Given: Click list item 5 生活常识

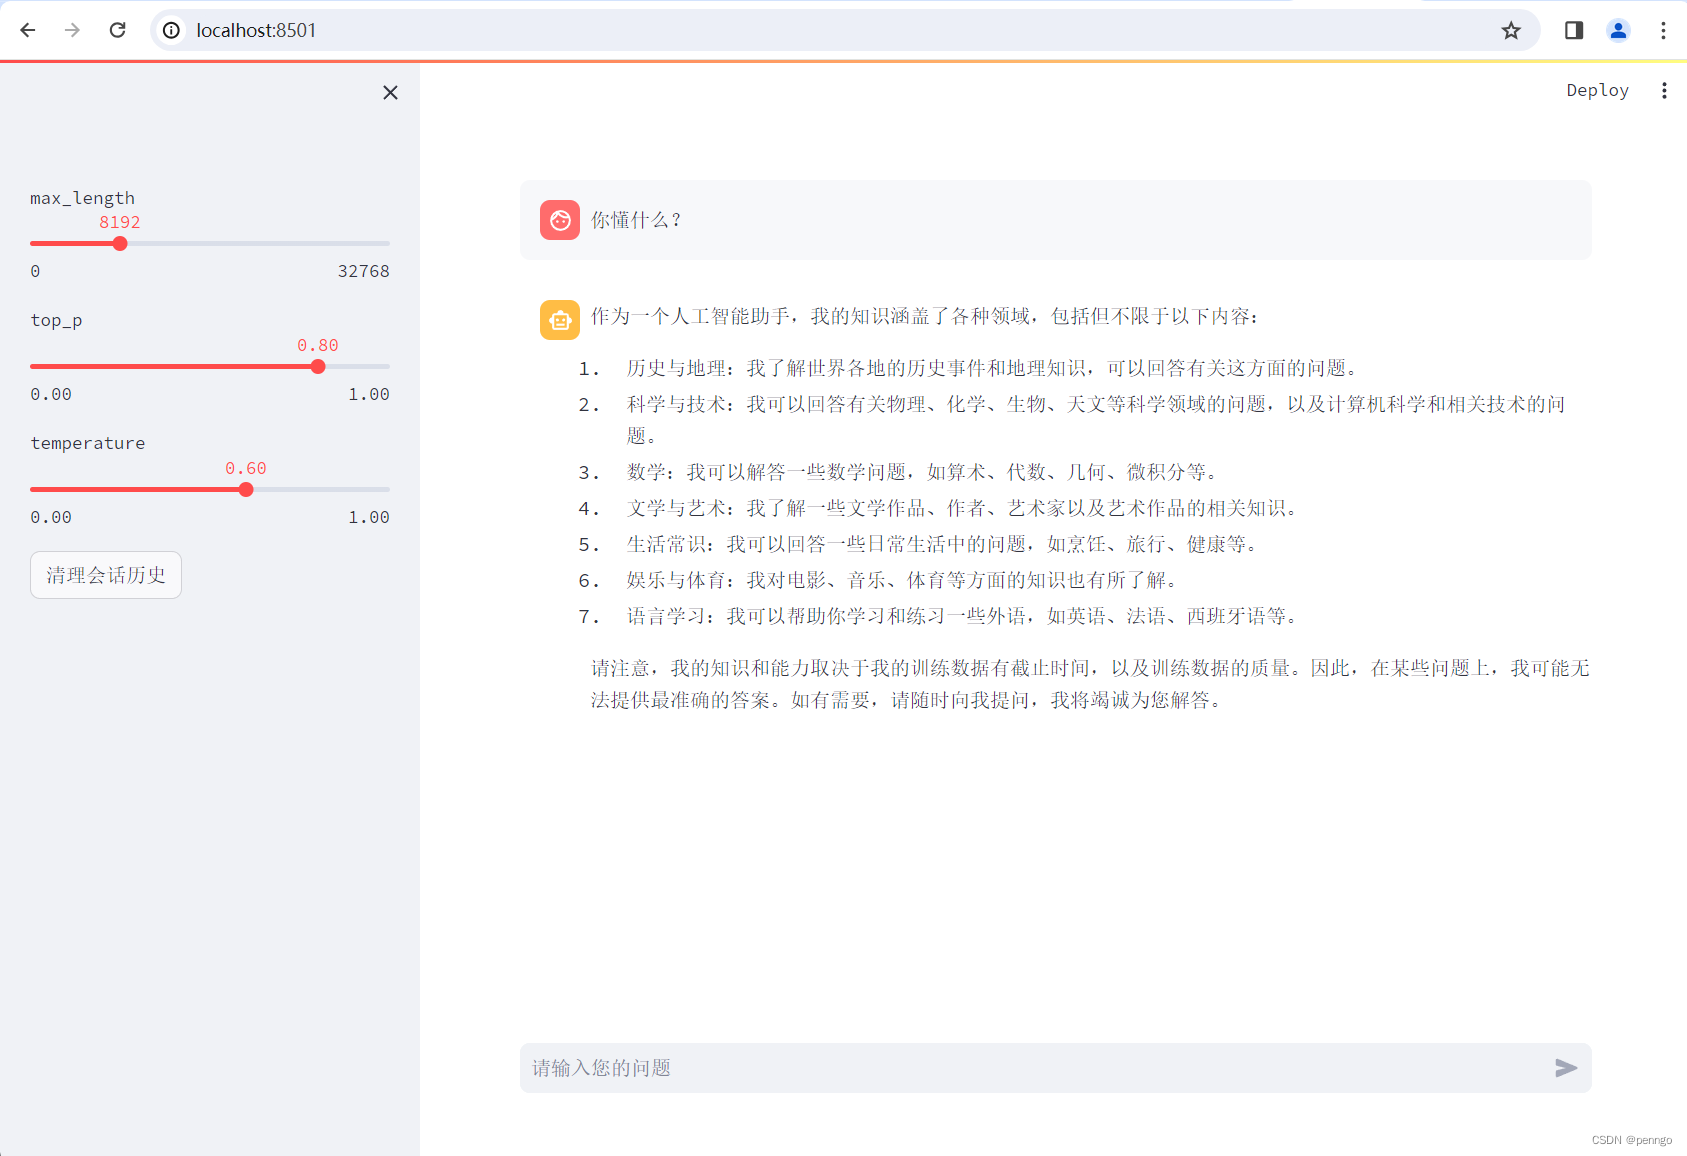Looking at the screenshot, I should coord(942,544).
